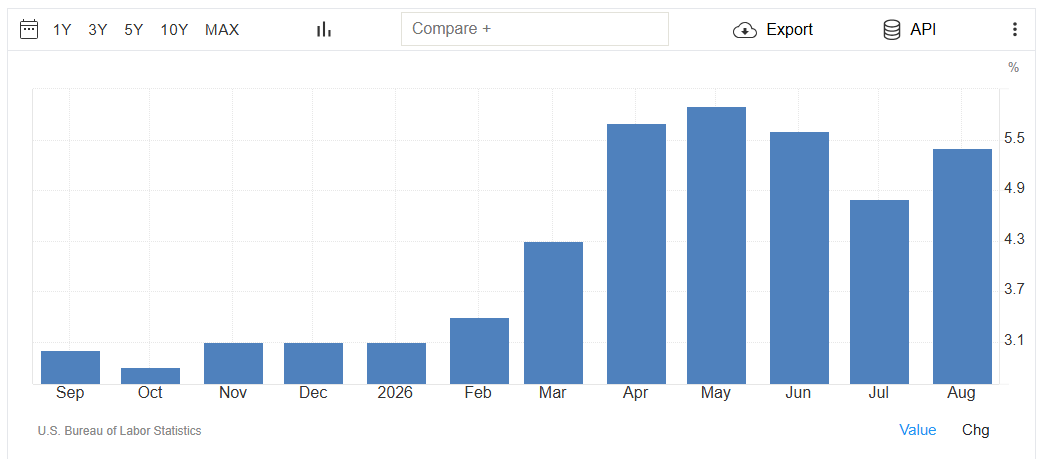Click the Compare + input field
The width and height of the screenshot is (1051, 459).
pos(535,29)
